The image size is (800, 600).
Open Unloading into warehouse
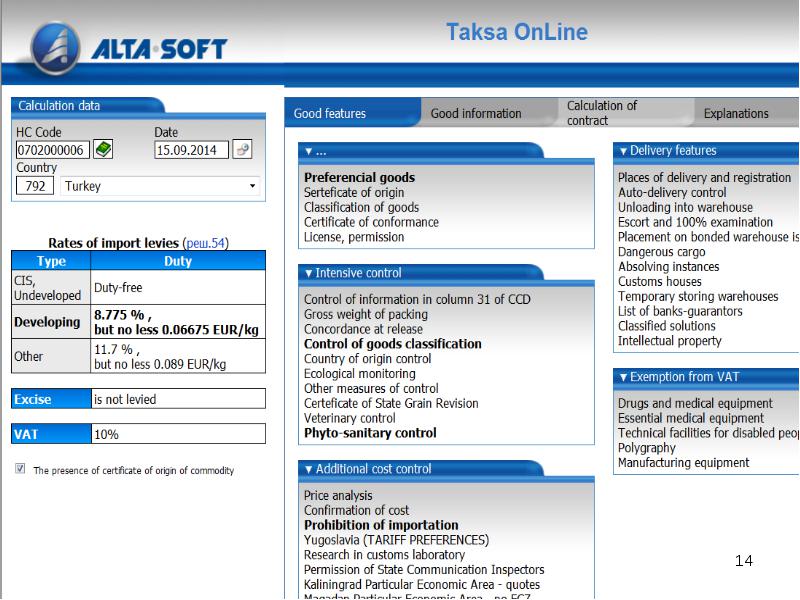pyautogui.click(x=686, y=207)
